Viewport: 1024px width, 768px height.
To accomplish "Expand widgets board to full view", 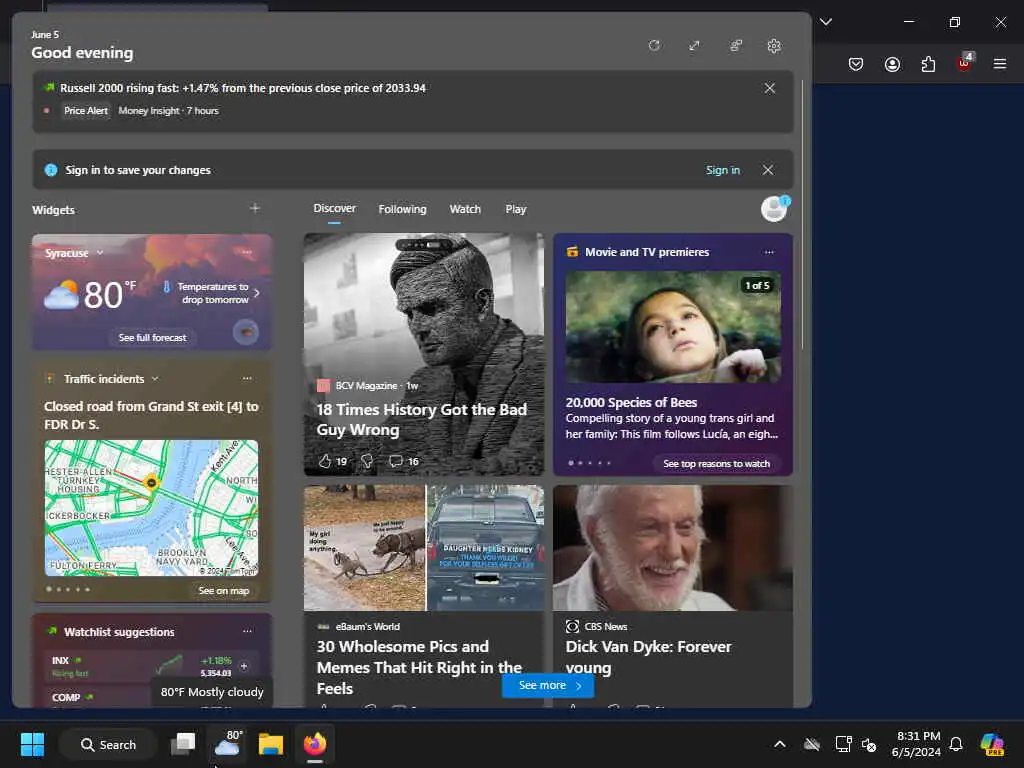I will click(x=694, y=46).
